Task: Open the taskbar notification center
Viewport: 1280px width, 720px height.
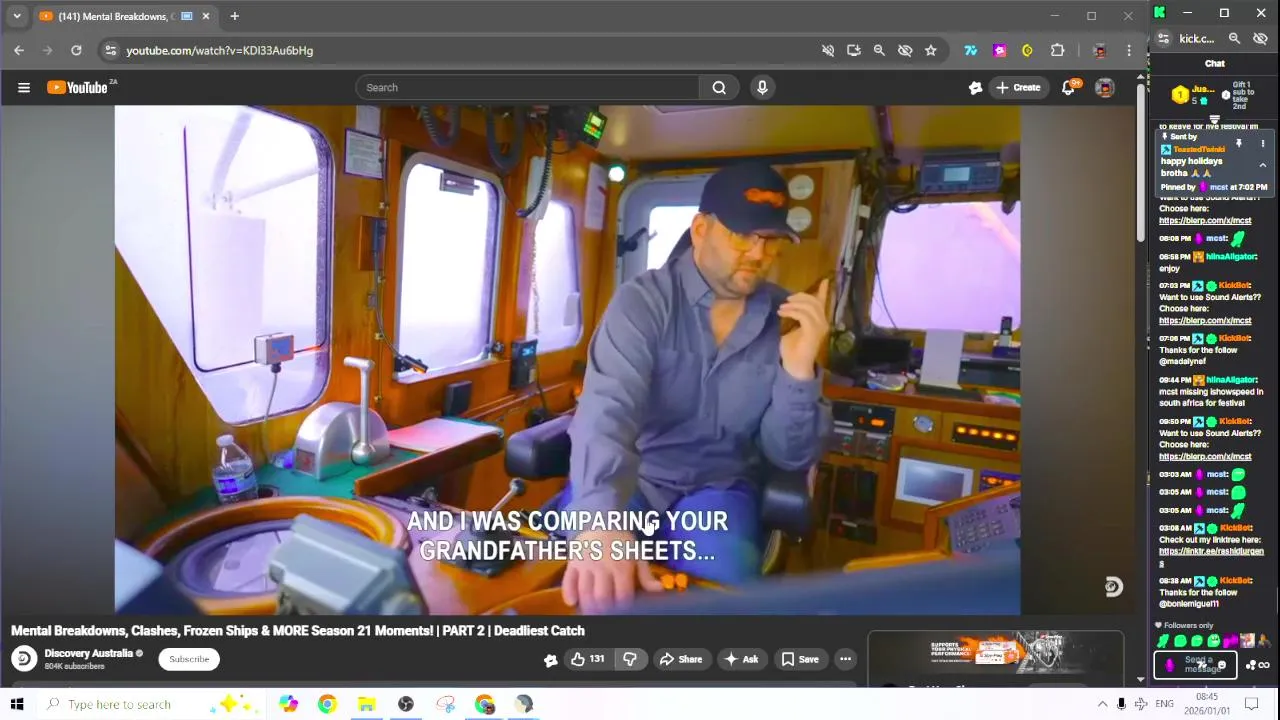Action: coord(1251,704)
